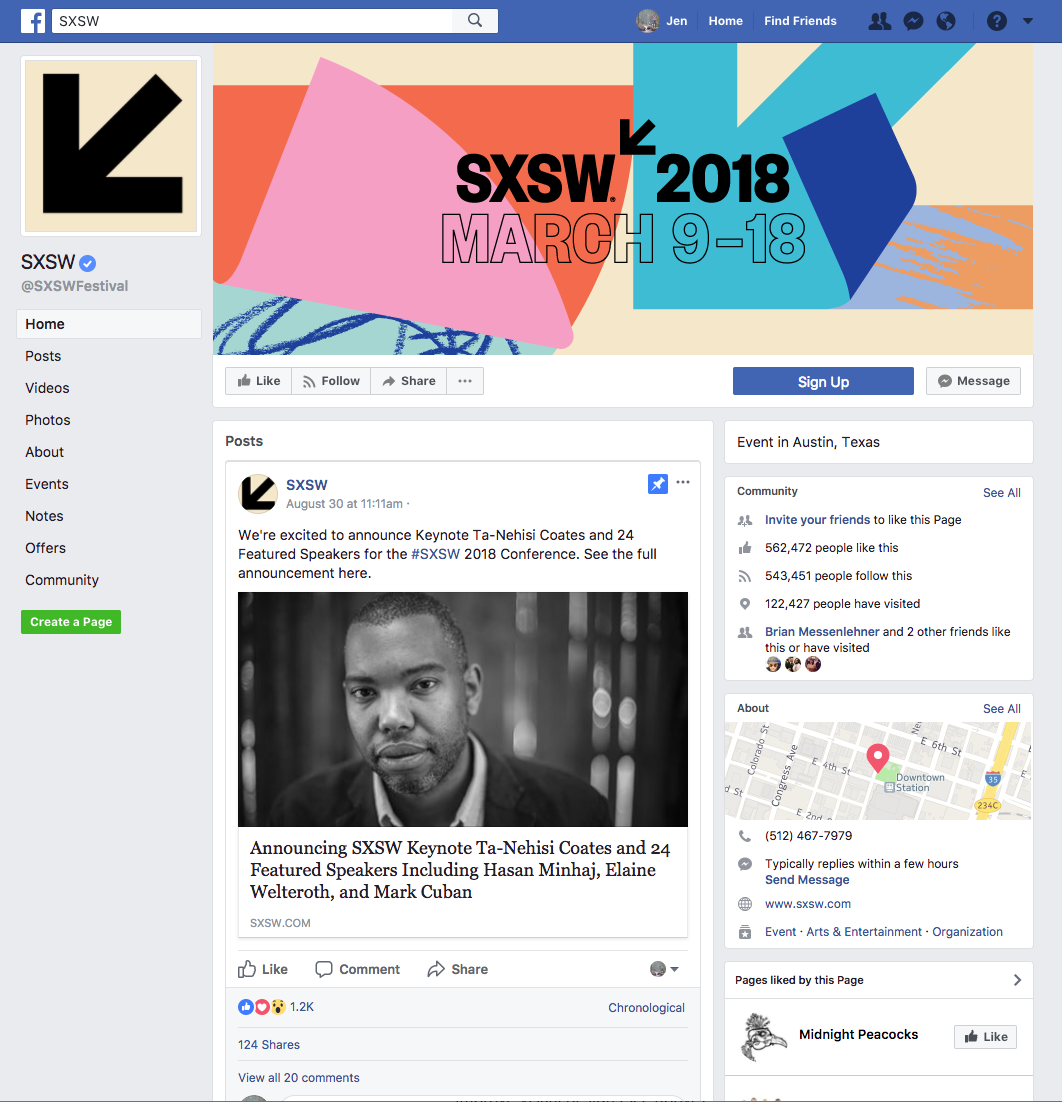
Task: Go to Home in the top navigation
Action: pyautogui.click(x=725, y=21)
